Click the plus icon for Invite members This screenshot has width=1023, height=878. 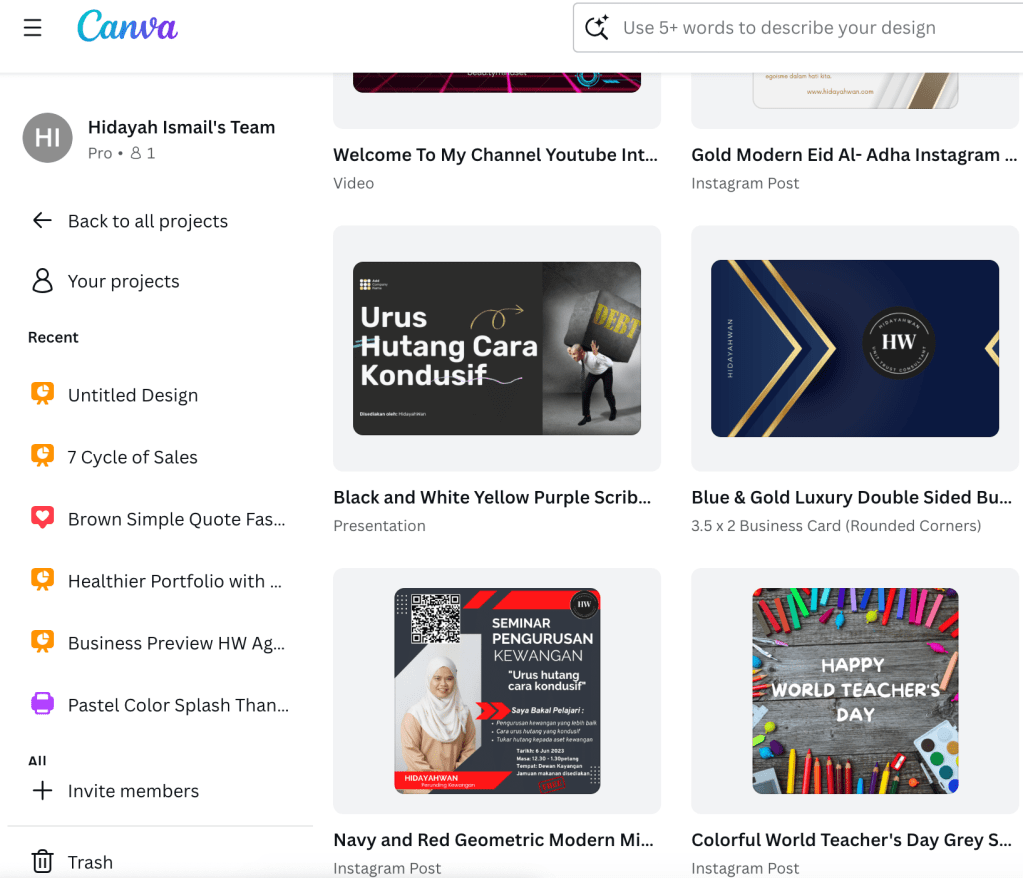42,791
